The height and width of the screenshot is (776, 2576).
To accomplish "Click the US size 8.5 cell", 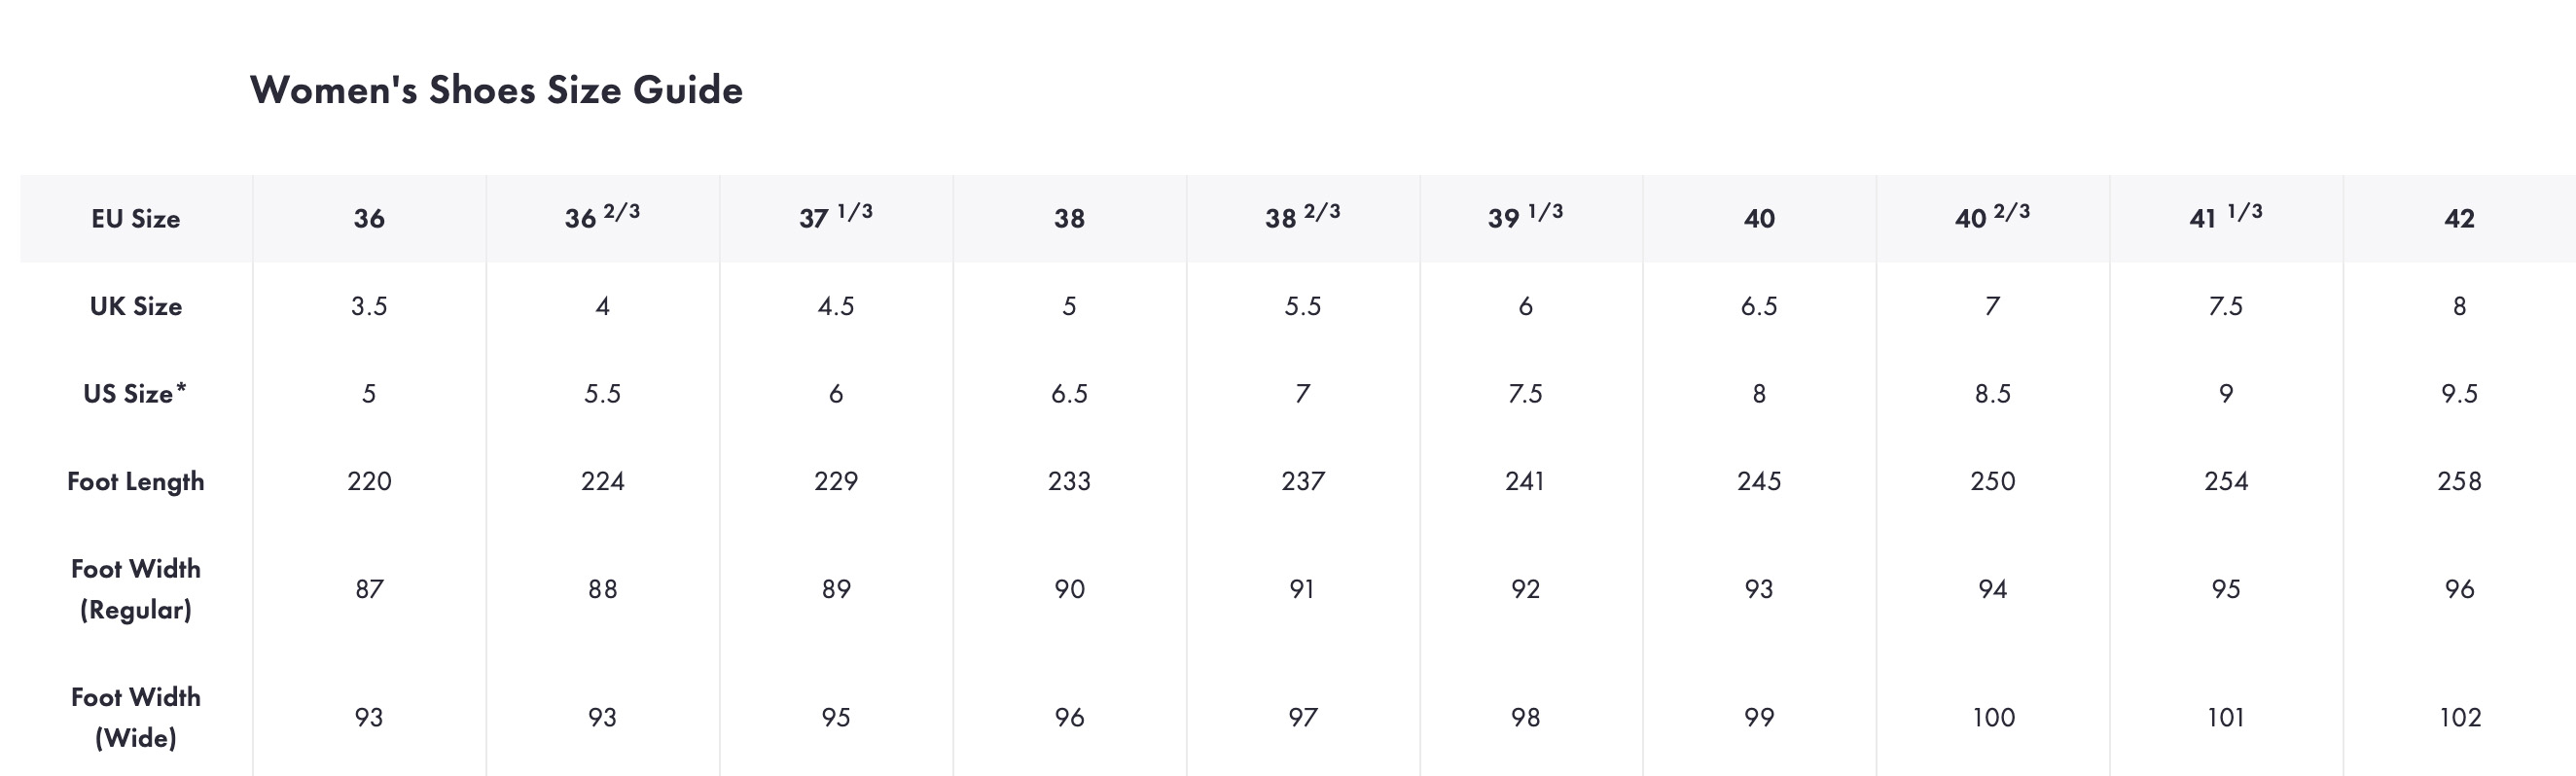I will point(1992,394).
